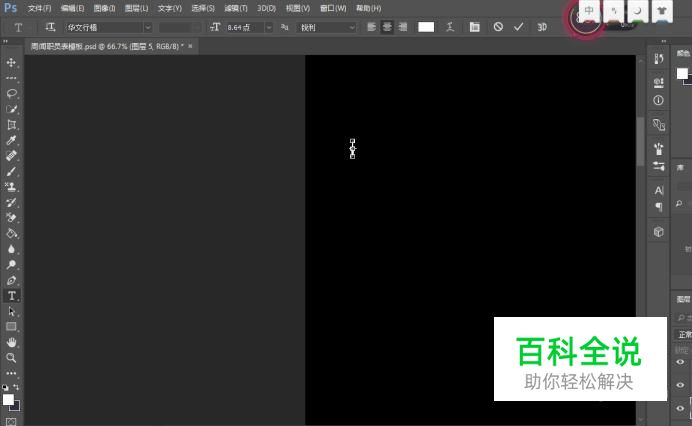Select the Blur tool
Viewport: 692px width, 426px height.
pos(11,249)
